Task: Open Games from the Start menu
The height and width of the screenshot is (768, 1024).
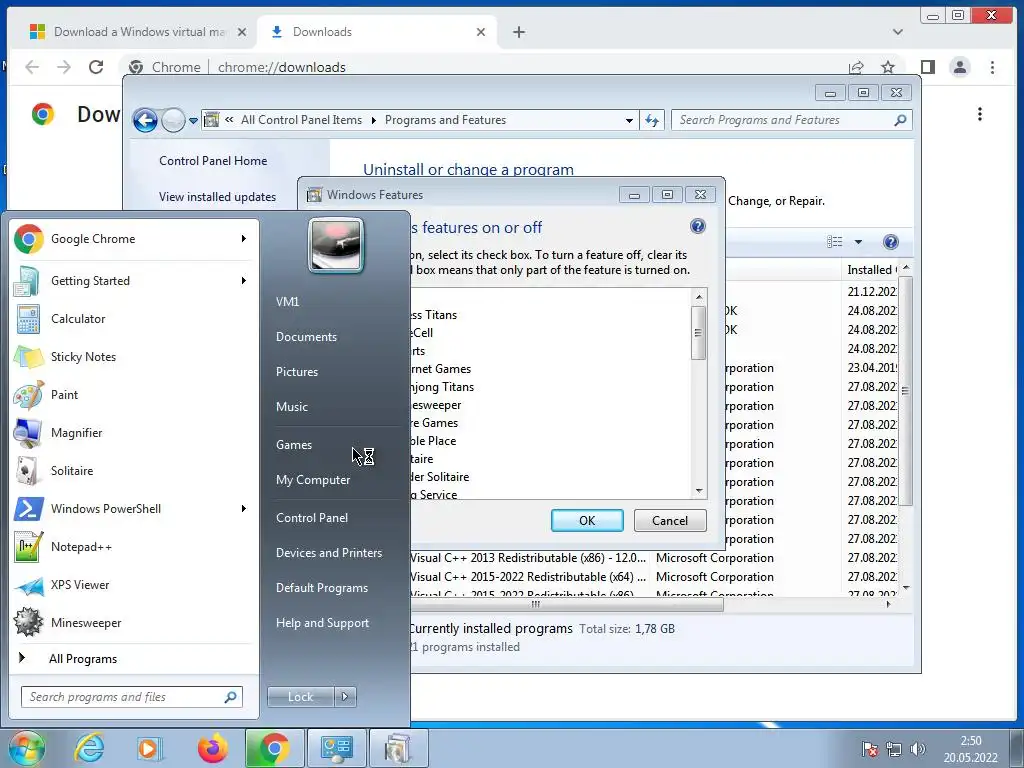Action: point(294,445)
